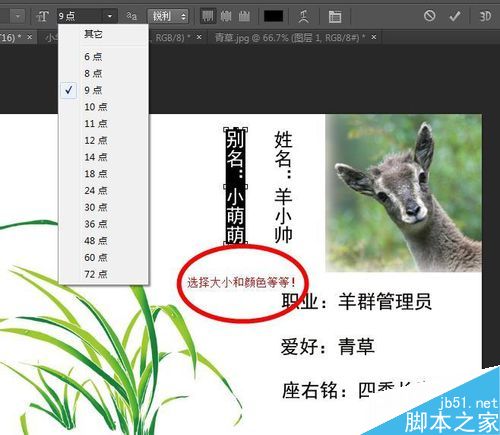Click the selected vertical text 别名：小萌萌
The width and height of the screenshot is (500, 435).
[235, 186]
